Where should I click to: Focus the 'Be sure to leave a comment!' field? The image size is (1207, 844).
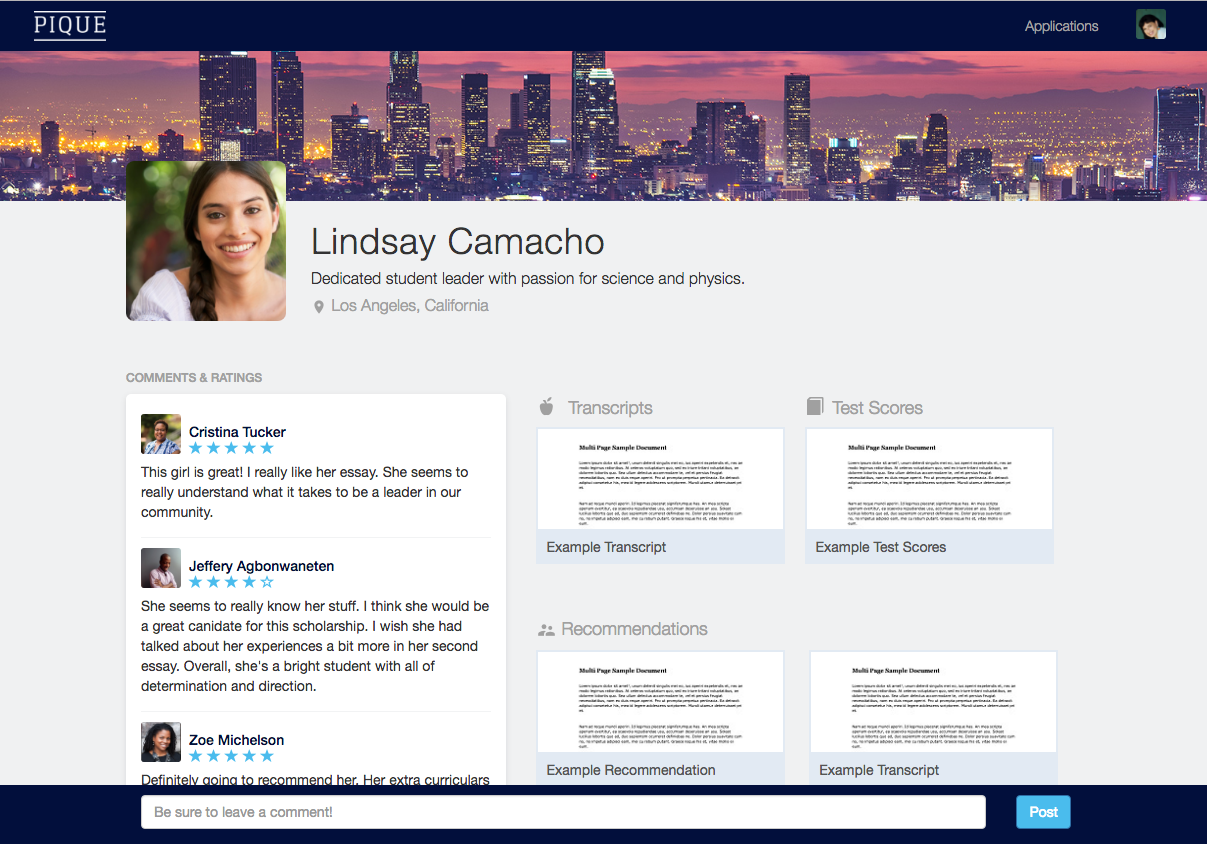(x=563, y=812)
